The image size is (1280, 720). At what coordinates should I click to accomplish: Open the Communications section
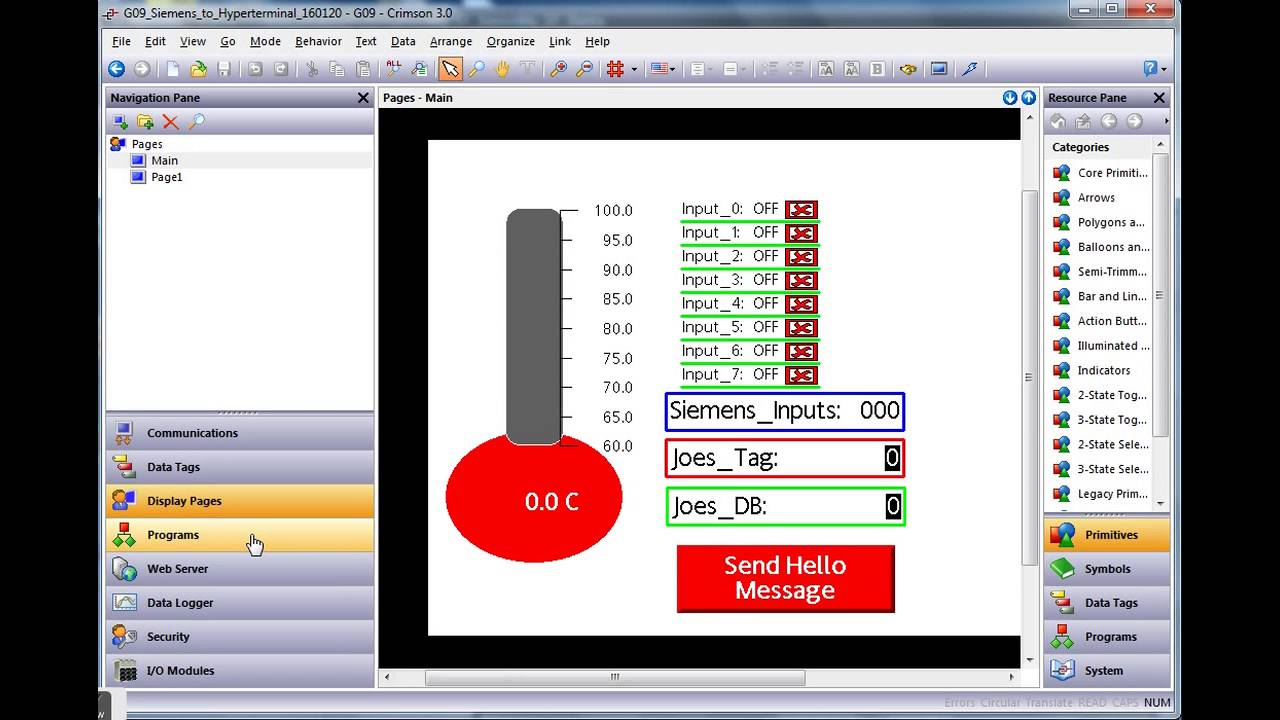click(240, 433)
